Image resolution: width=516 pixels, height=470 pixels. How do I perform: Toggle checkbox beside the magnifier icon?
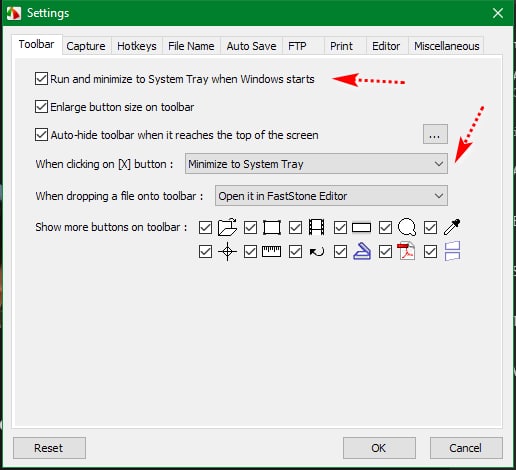pos(385,228)
